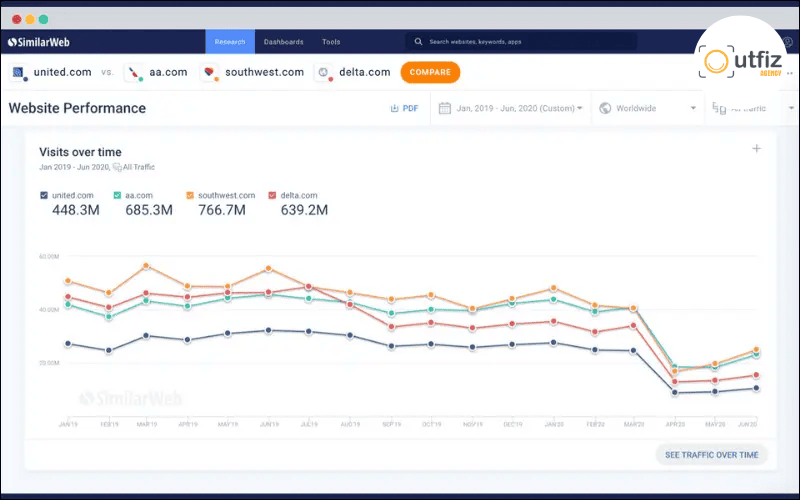Screen dimensions: 800x500
Task: Click delta.com SEP'19 red data point
Action: [391, 327]
